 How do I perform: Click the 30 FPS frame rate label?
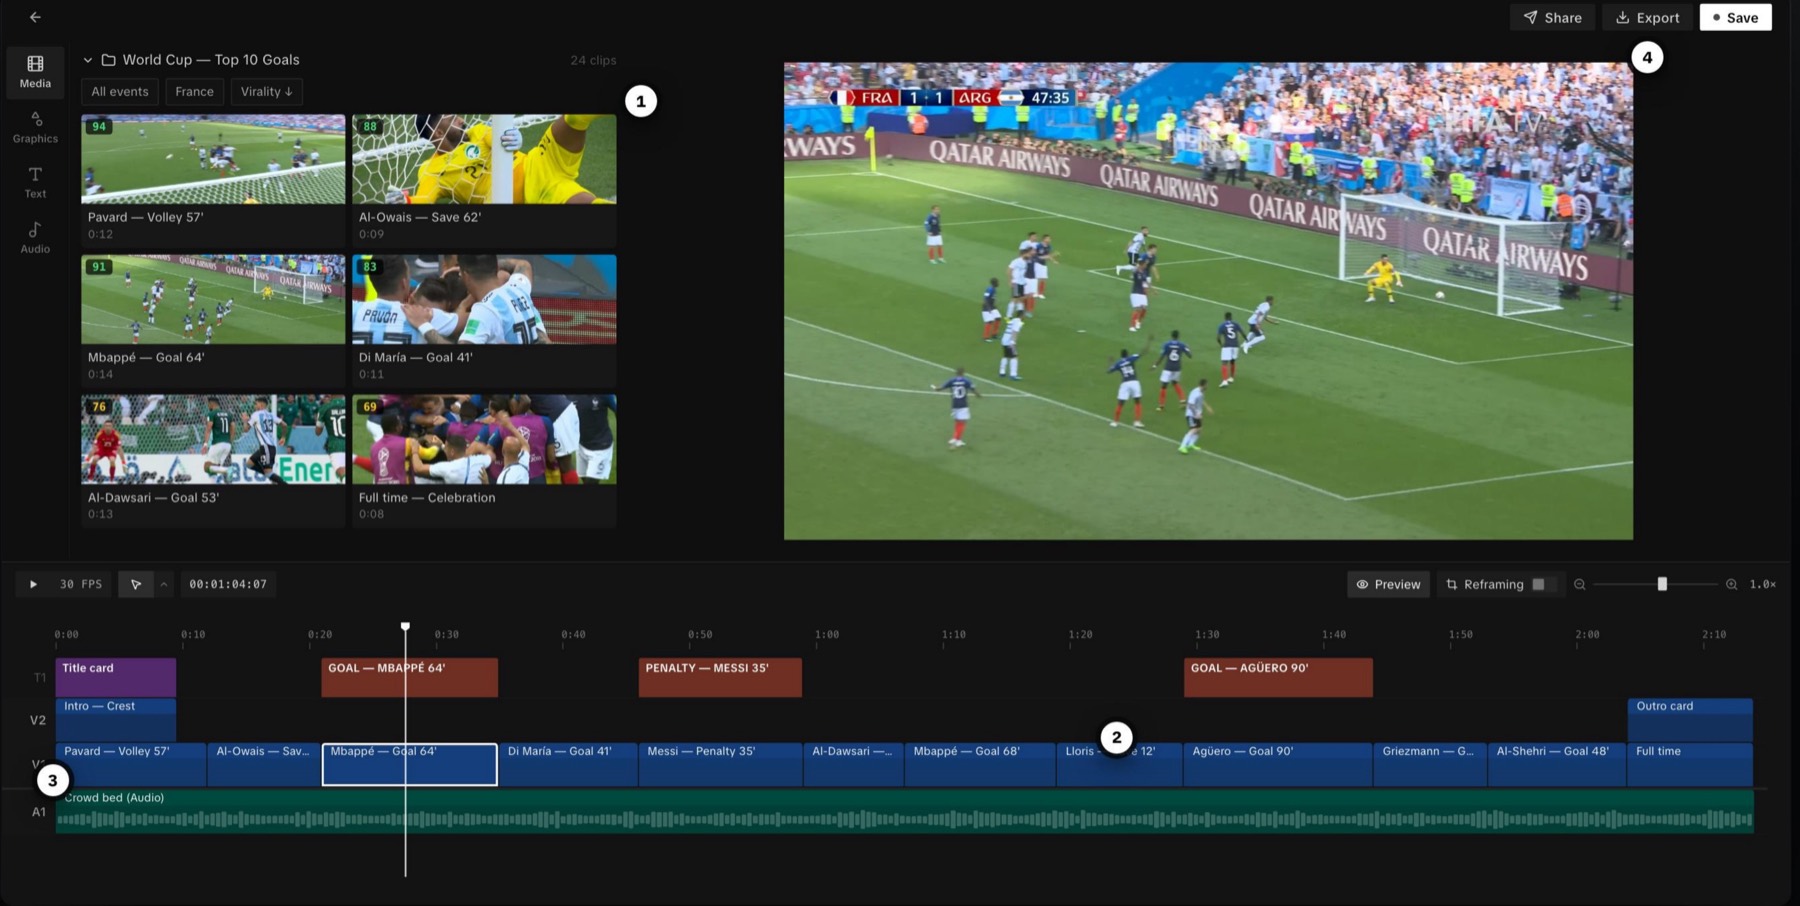[81, 584]
